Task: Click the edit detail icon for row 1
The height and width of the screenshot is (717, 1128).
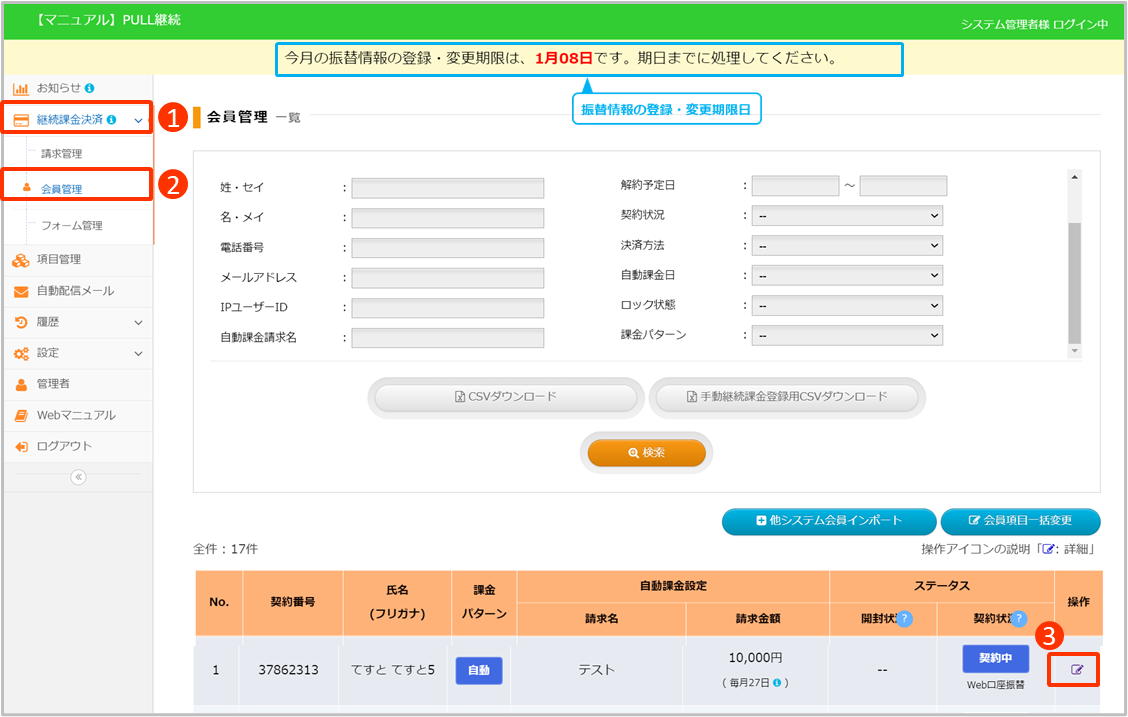Action: click(1077, 669)
